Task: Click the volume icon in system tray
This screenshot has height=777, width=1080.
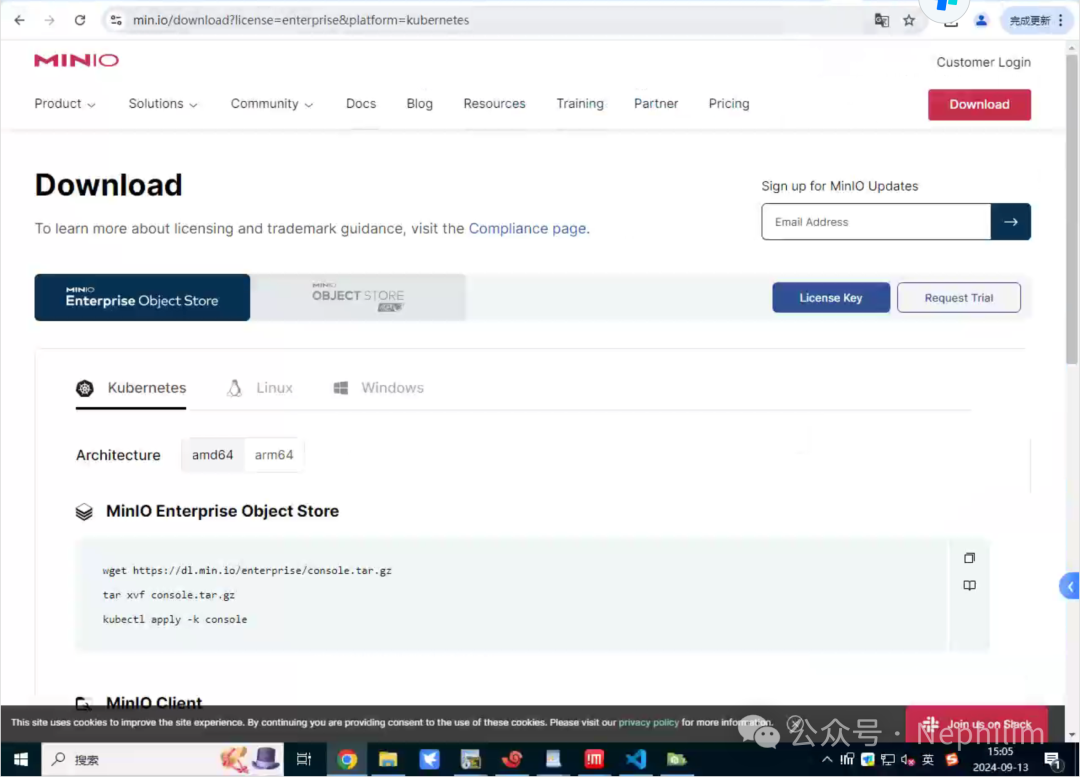Action: coord(908,760)
